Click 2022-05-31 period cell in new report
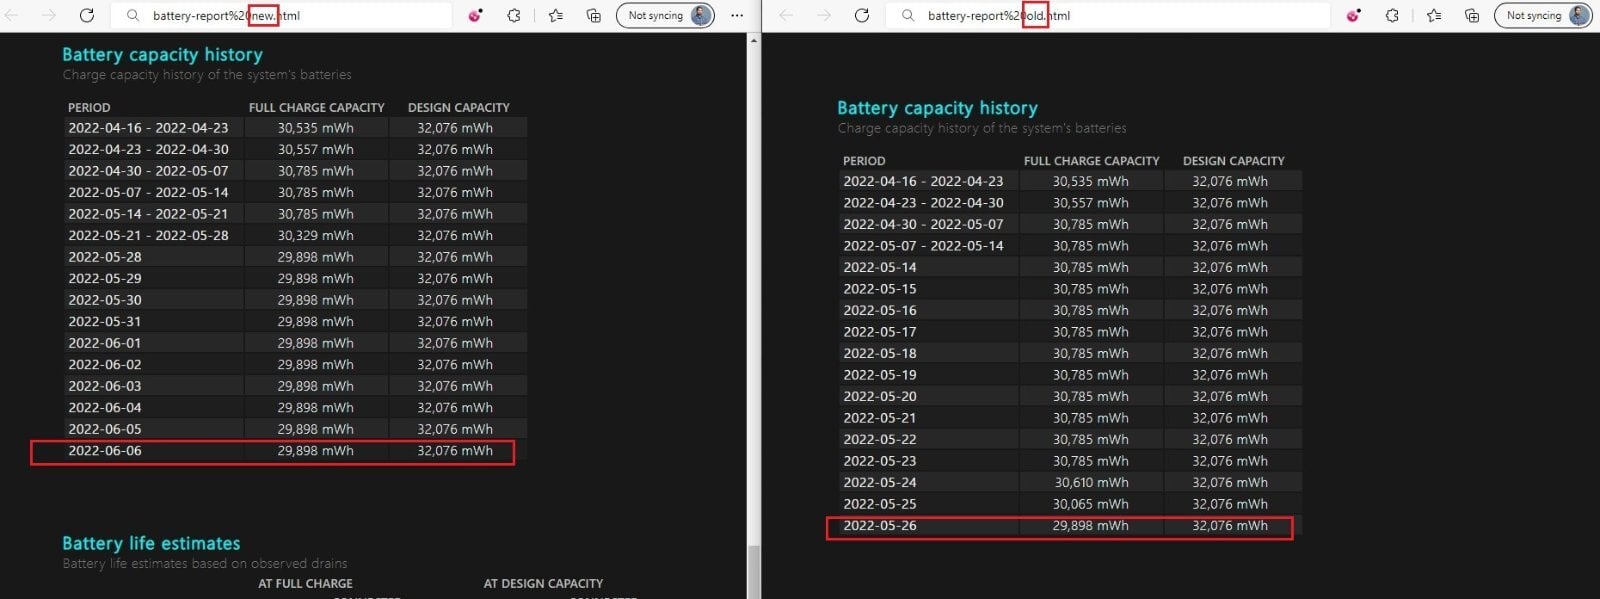The width and height of the screenshot is (1600, 599). (x=105, y=322)
